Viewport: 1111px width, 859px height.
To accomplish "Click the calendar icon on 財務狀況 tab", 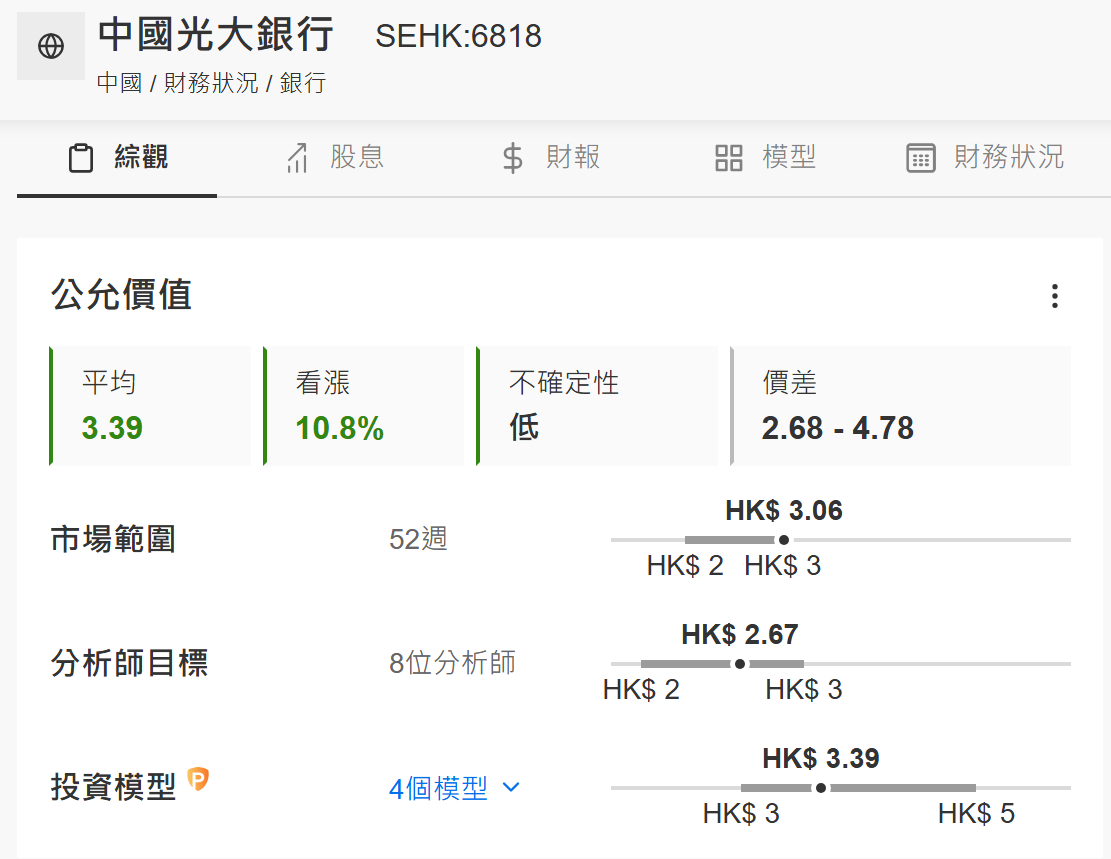I will (920, 158).
